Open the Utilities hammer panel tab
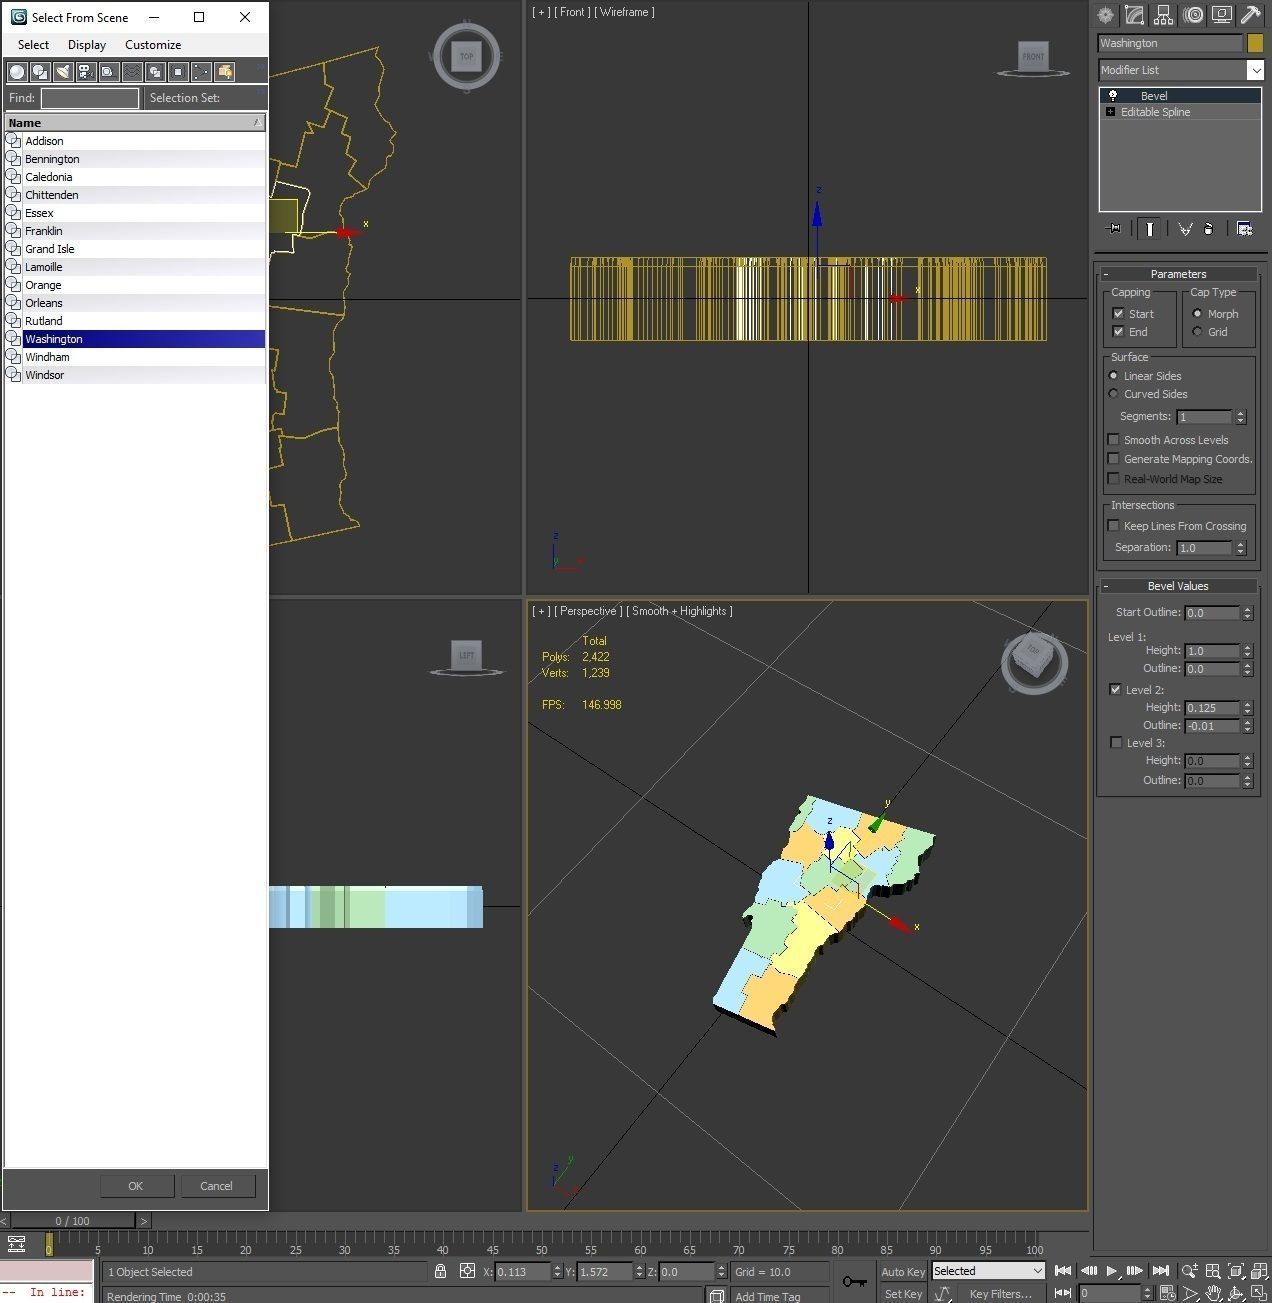This screenshot has height=1303, width=1272. click(x=1250, y=15)
